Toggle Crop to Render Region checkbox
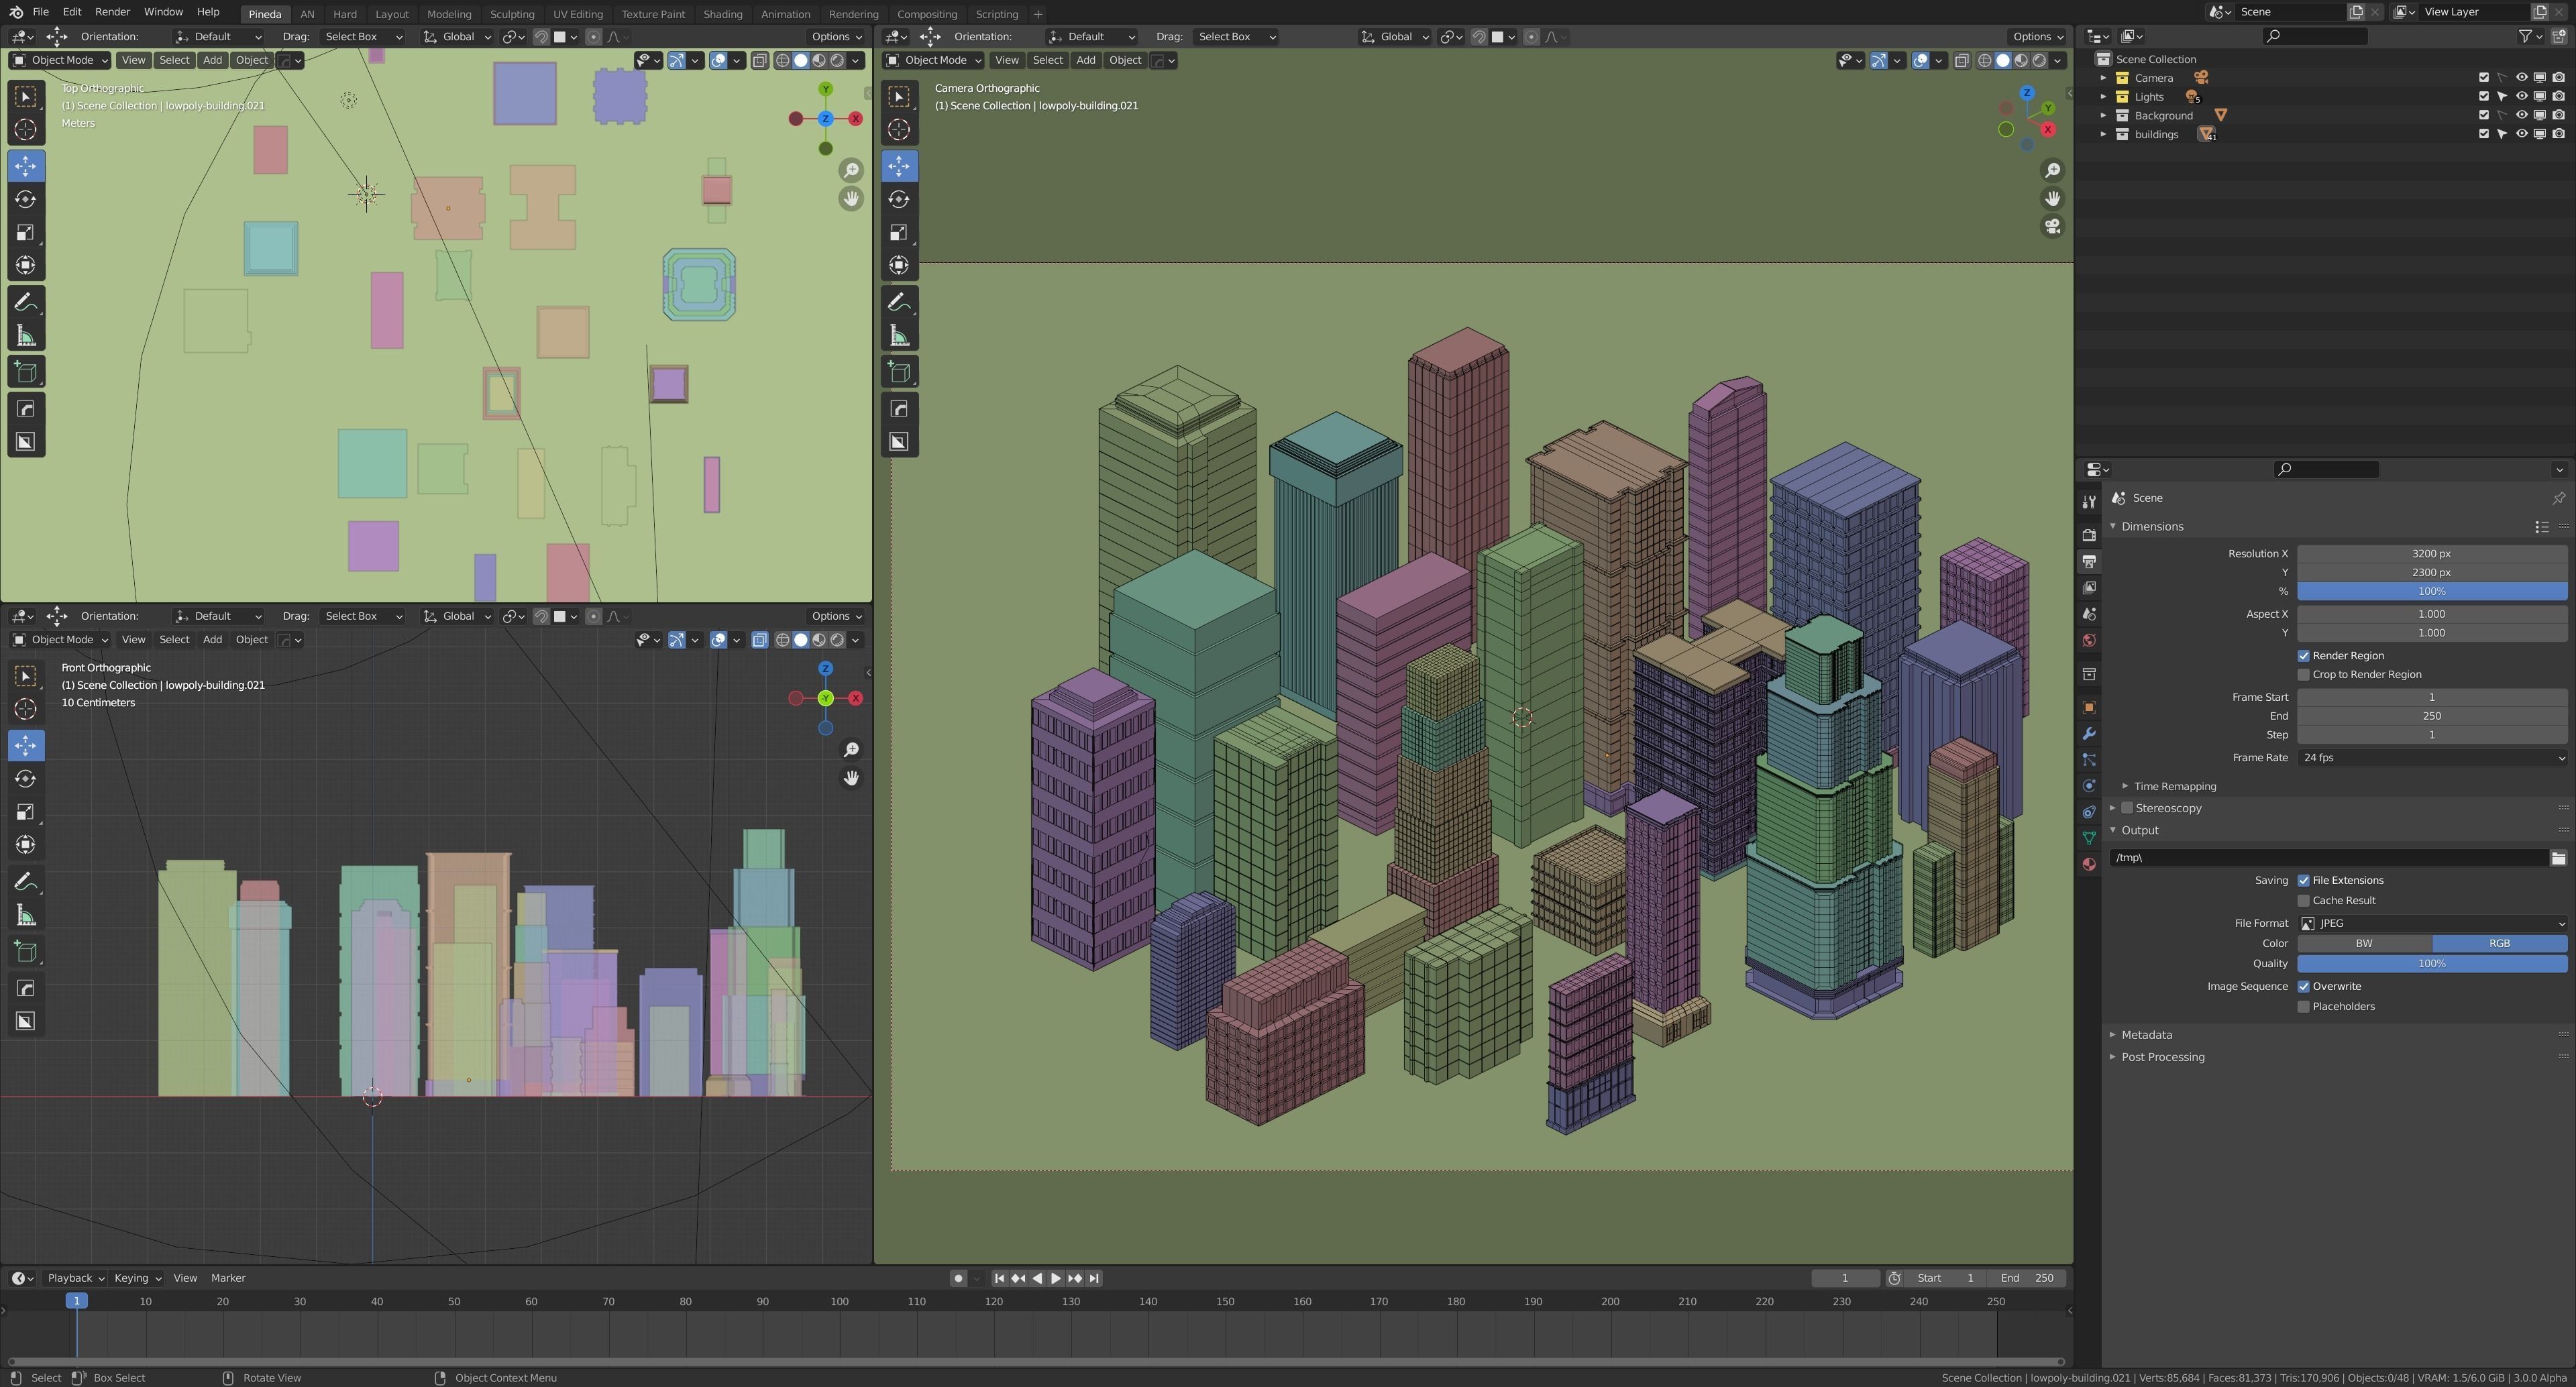Viewport: 2576px width, 1387px height. [2304, 675]
